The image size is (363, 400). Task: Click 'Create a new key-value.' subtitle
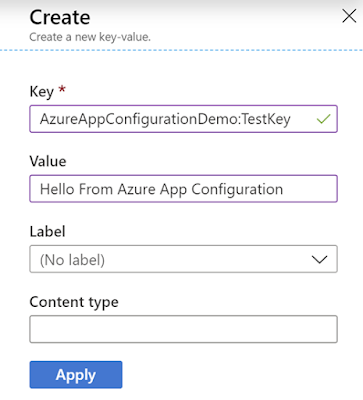tap(90, 37)
